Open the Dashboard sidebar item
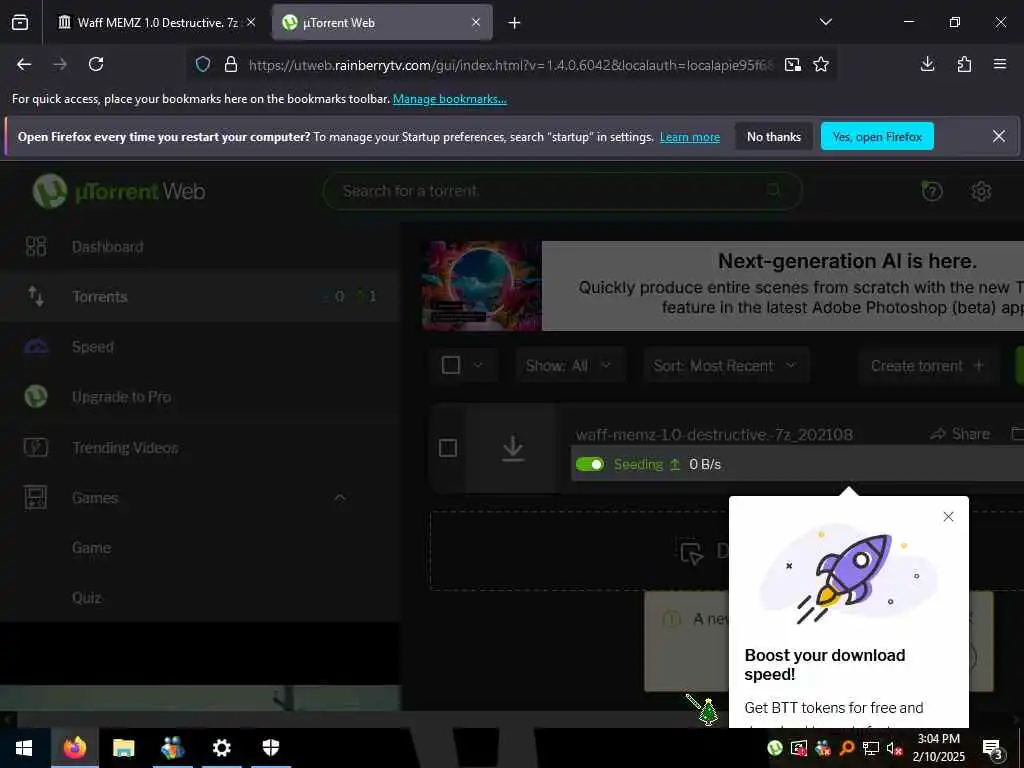This screenshot has height=768, width=1024. (108, 247)
